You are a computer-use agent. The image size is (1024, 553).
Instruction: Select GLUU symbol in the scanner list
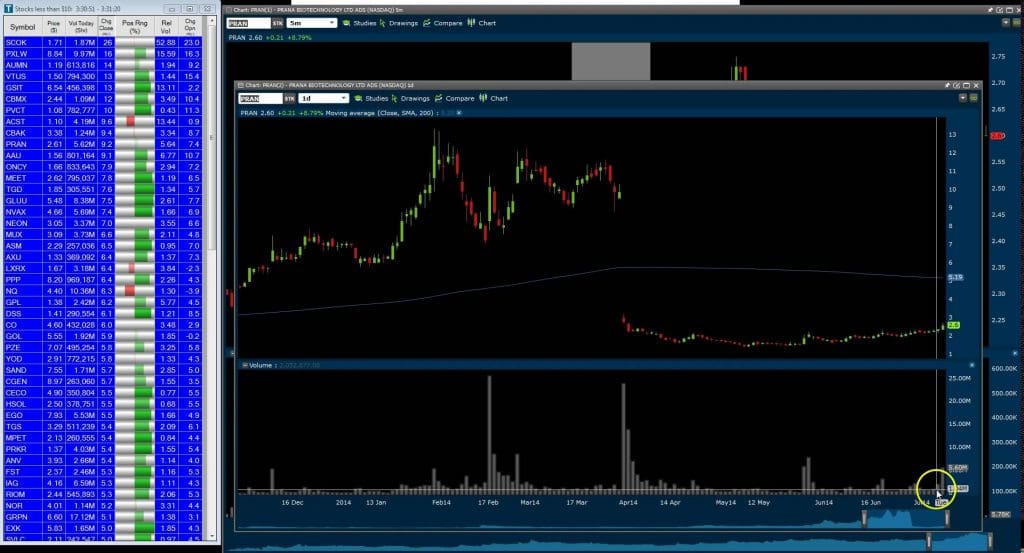click(16, 200)
